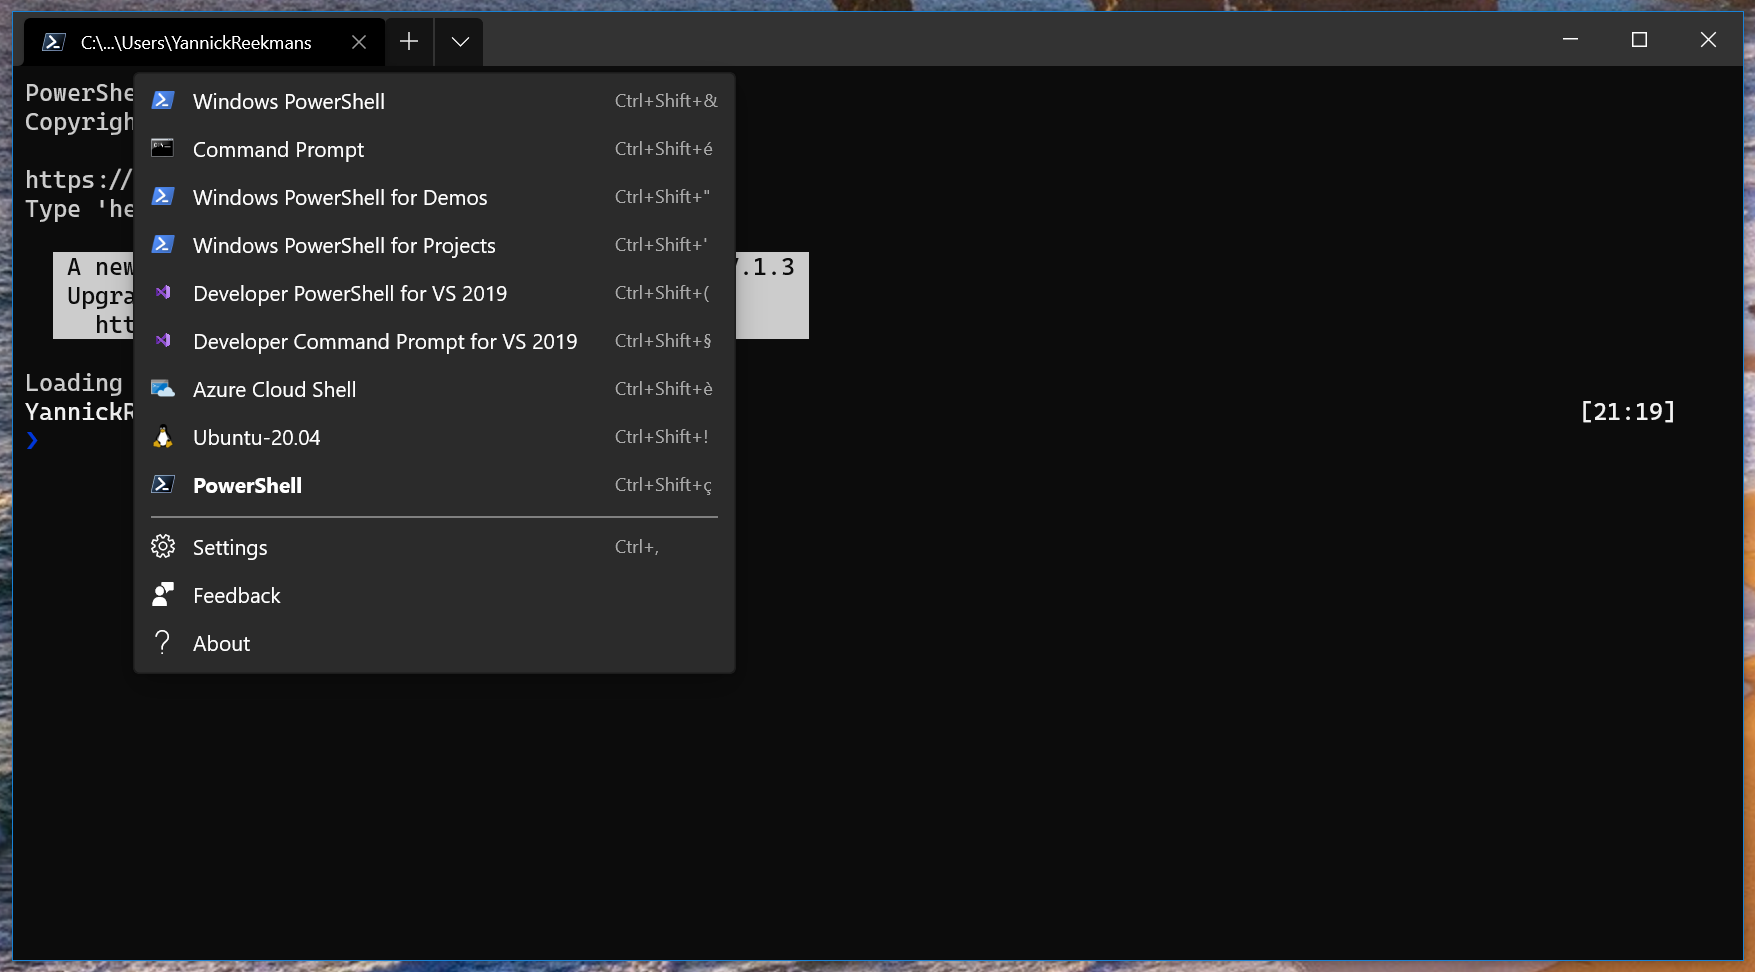This screenshot has height=972, width=1755.
Task: Click the Developer Command Prompt VS icon
Action: [x=163, y=341]
